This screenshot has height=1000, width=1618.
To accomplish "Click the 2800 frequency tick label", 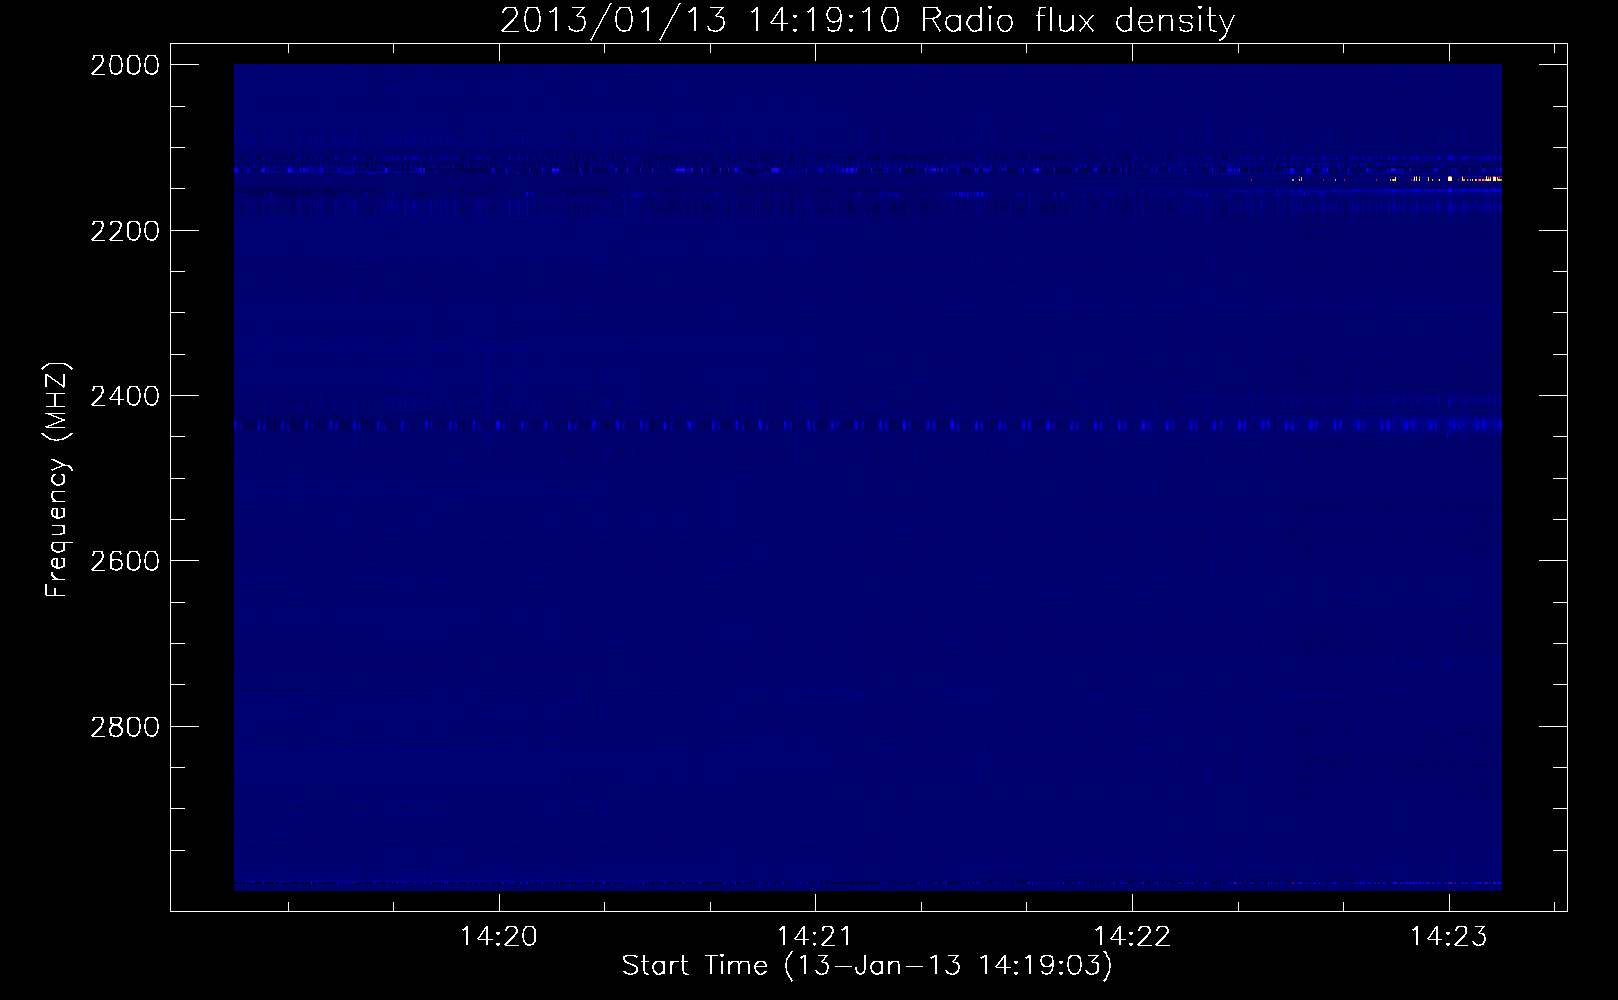I will click(125, 726).
